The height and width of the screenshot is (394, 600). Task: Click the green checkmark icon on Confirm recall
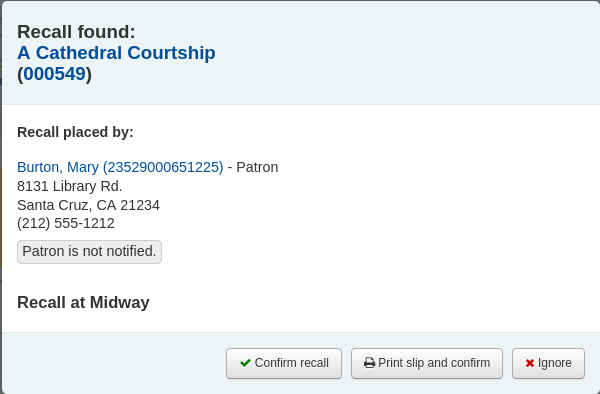pyautogui.click(x=245, y=363)
